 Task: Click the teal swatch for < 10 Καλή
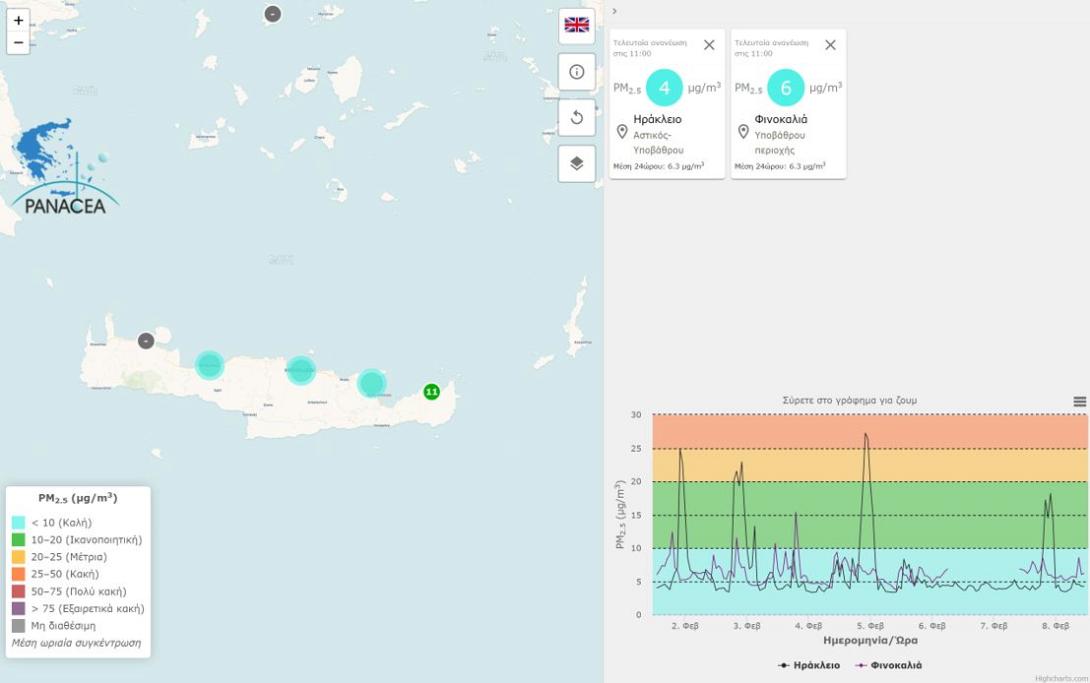click(19, 521)
